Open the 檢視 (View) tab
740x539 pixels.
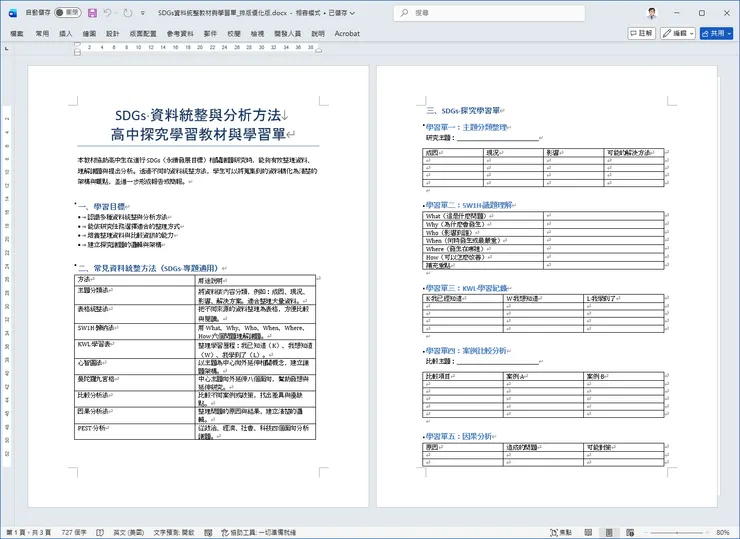coord(257,34)
